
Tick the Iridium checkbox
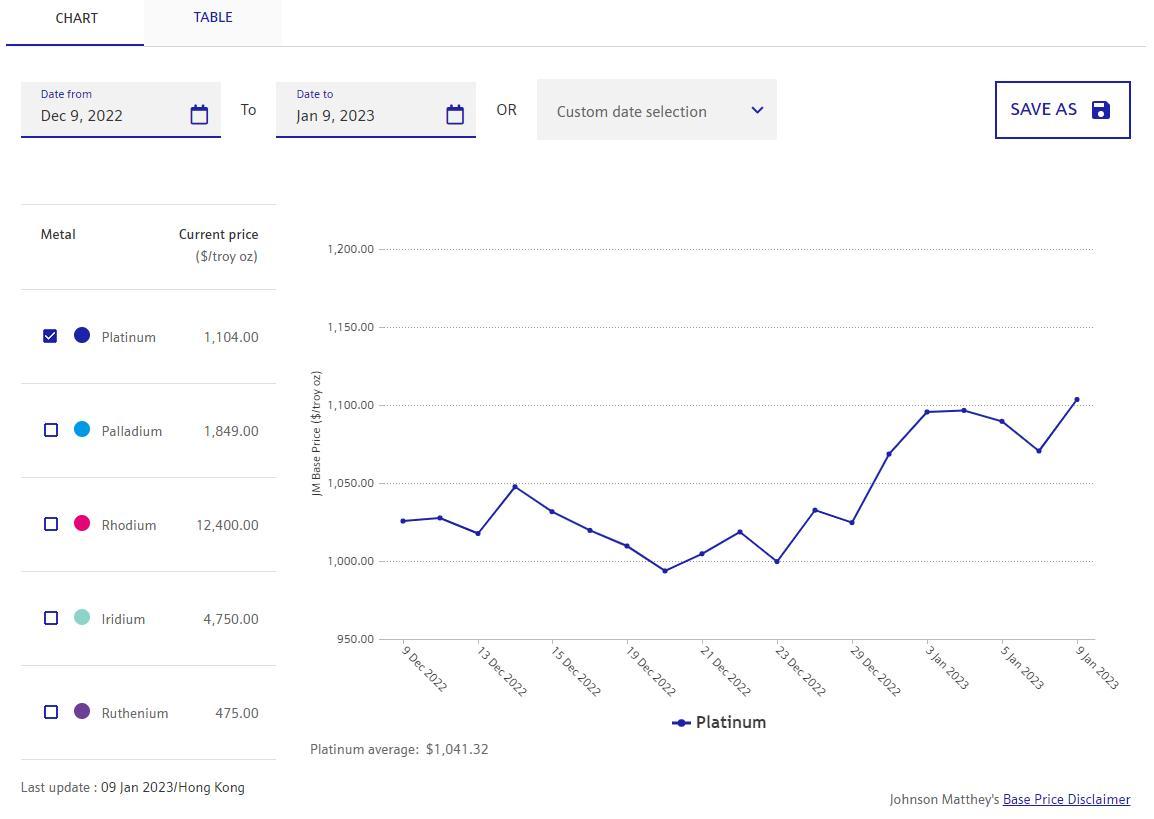point(51,618)
